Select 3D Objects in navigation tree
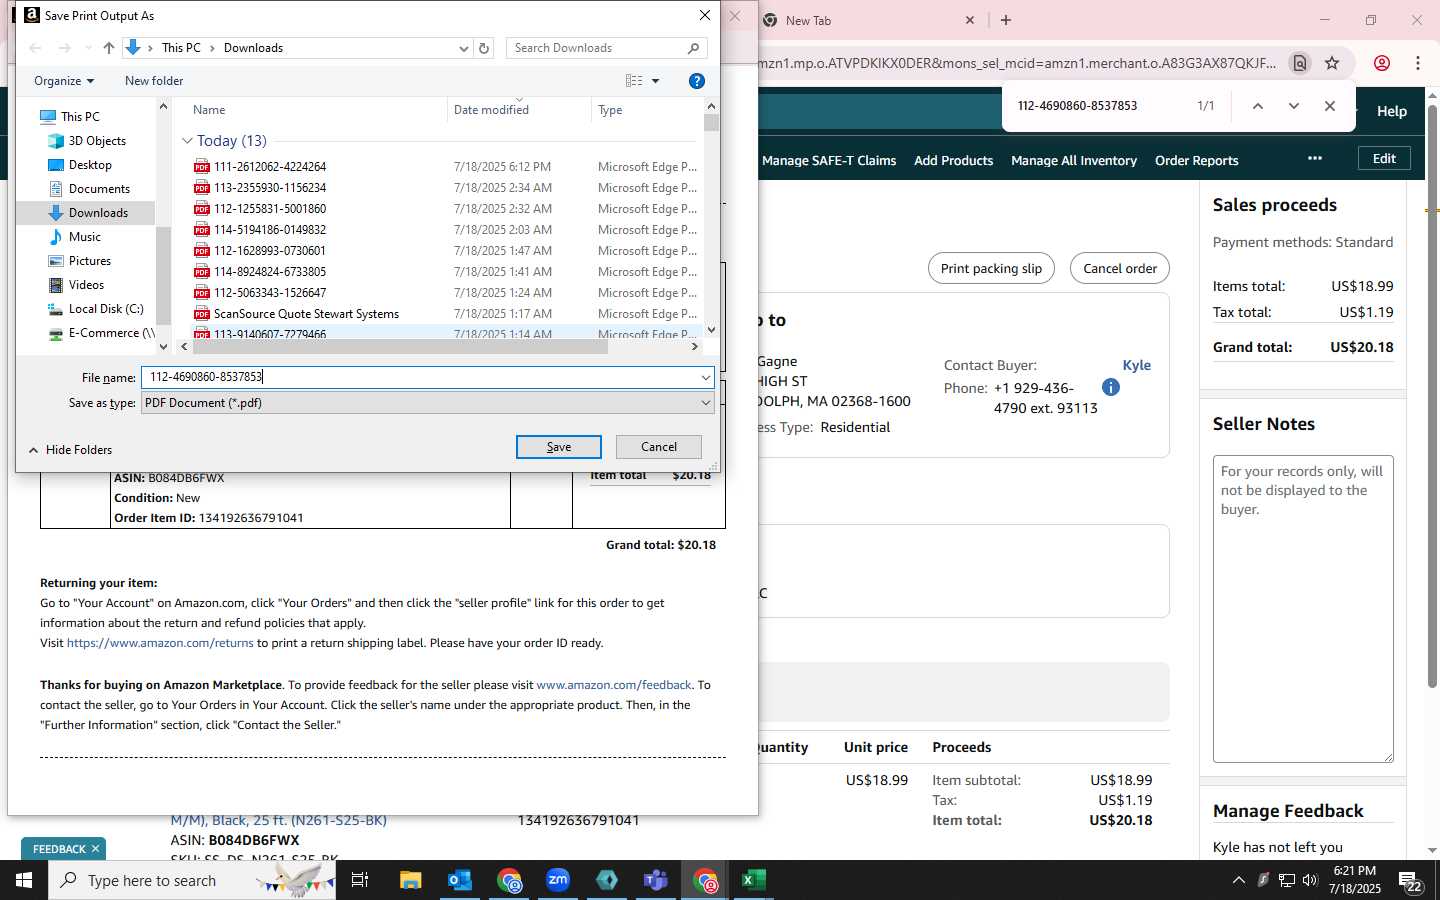The height and width of the screenshot is (900, 1440). (97, 141)
